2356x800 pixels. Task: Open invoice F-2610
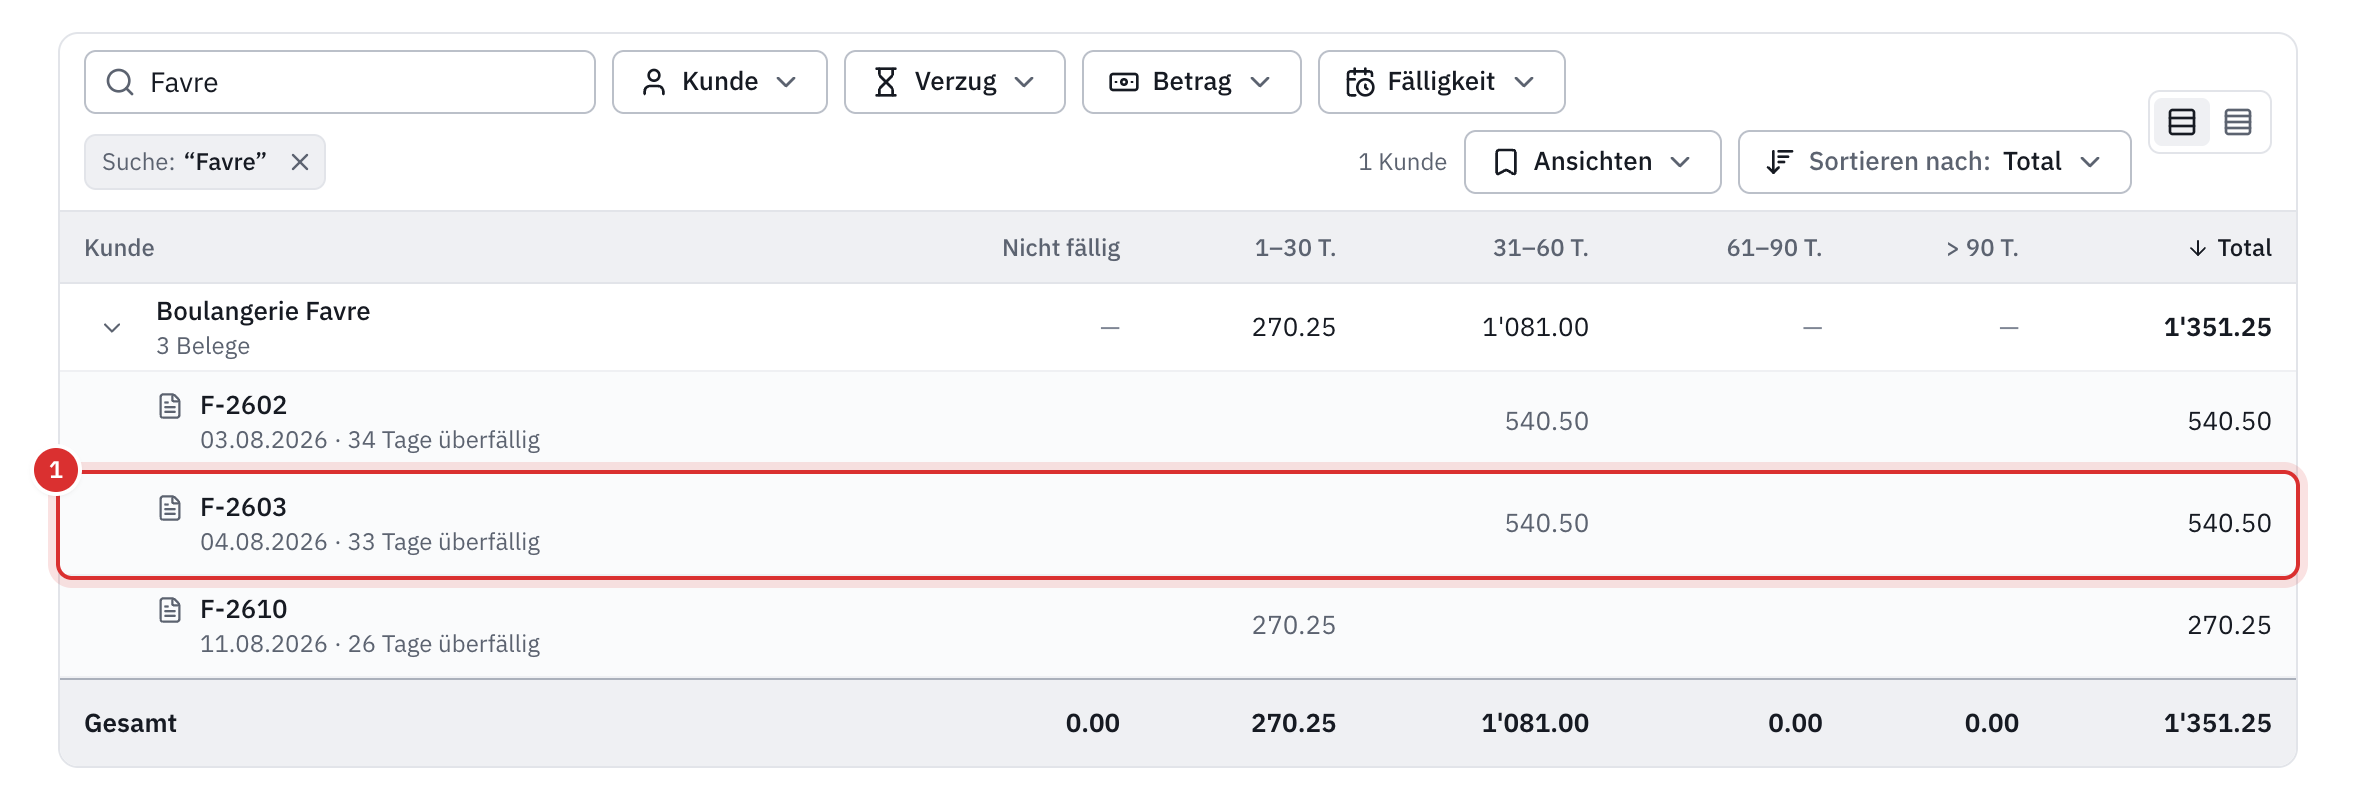pos(243,609)
